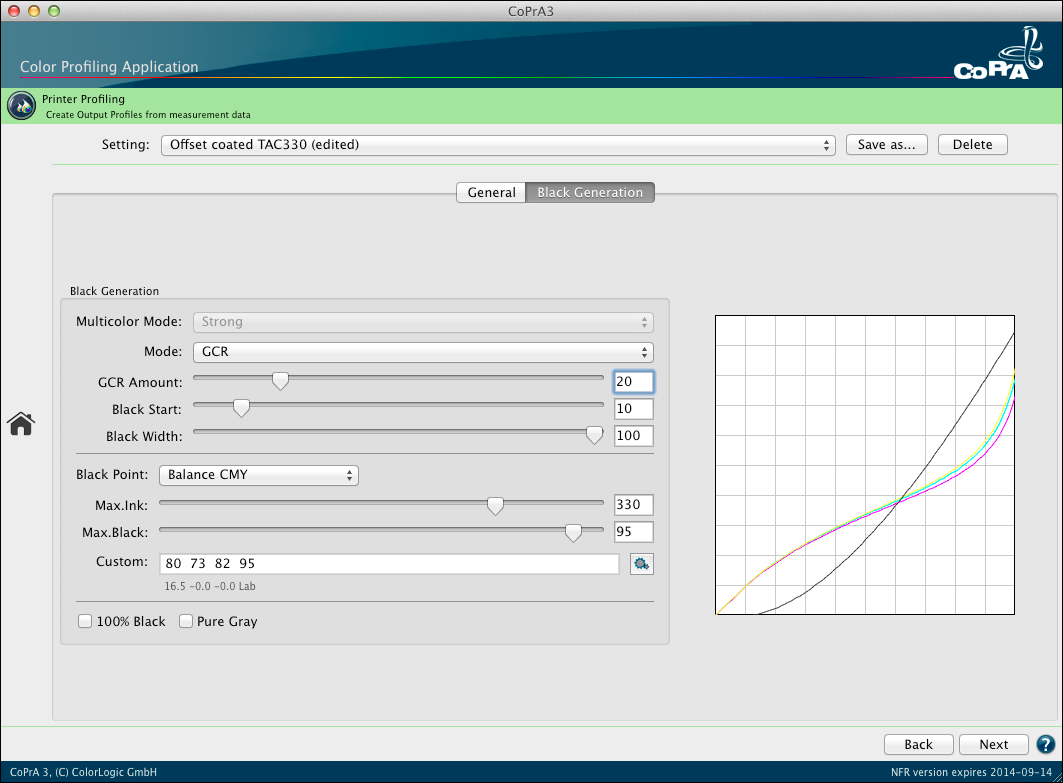
Task: Click the Max.Ink slider handle
Action: point(495,507)
